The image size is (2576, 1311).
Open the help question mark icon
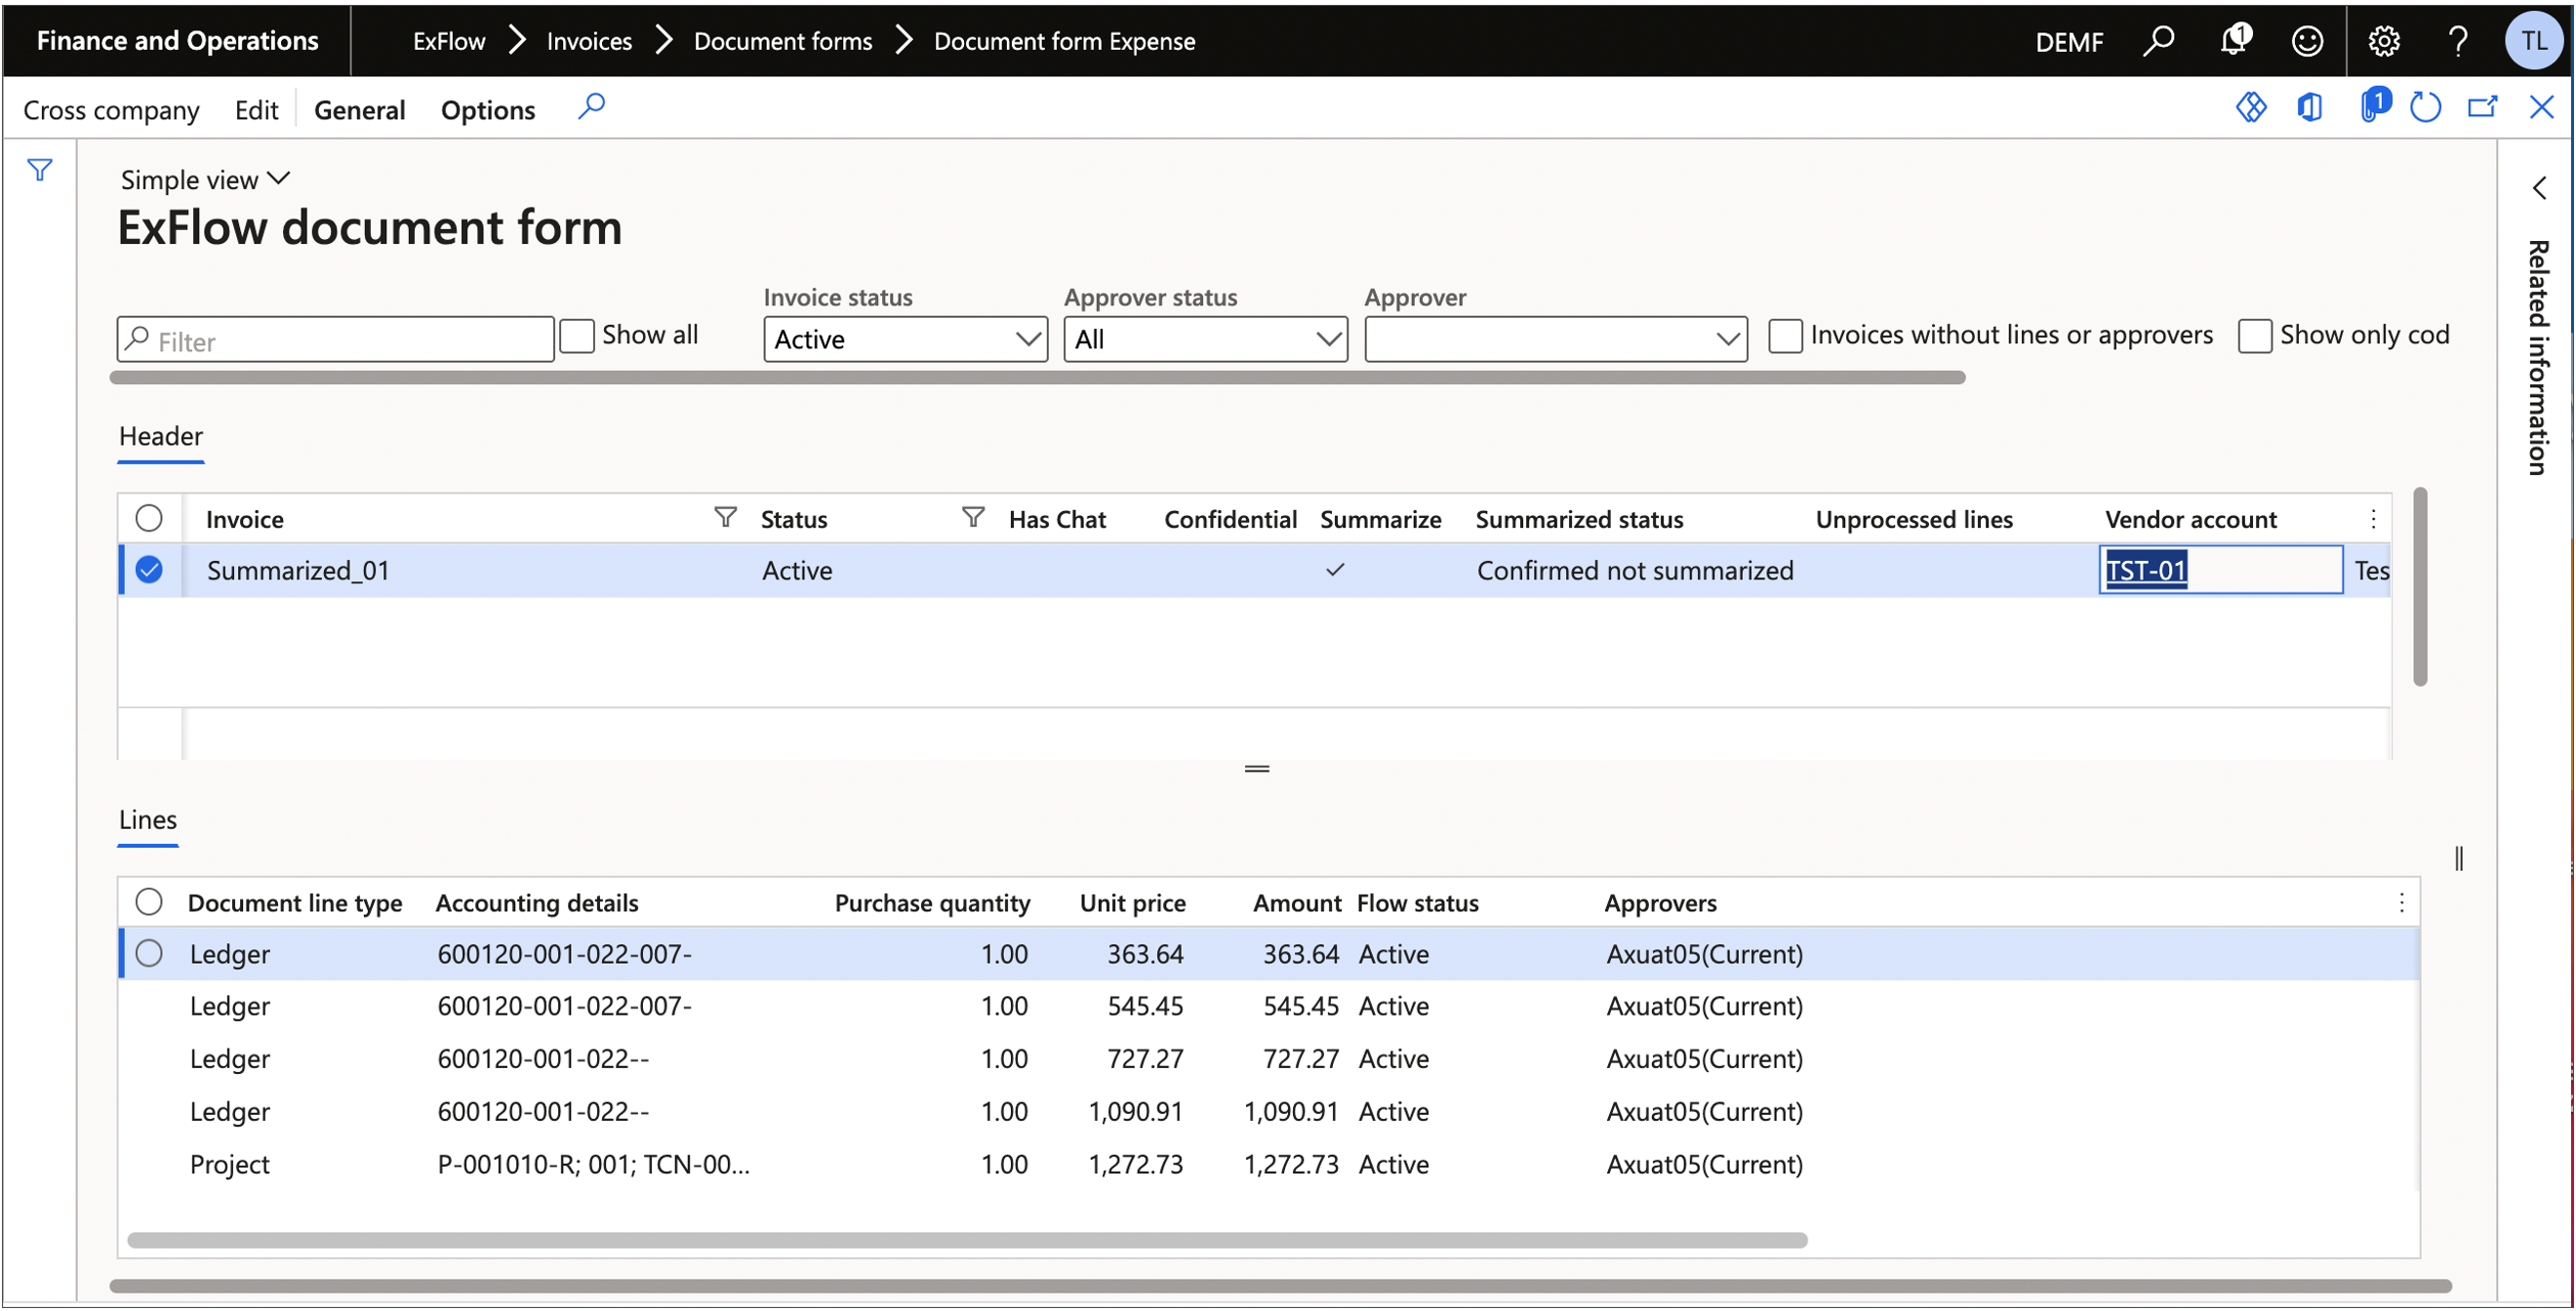pyautogui.click(x=2459, y=41)
